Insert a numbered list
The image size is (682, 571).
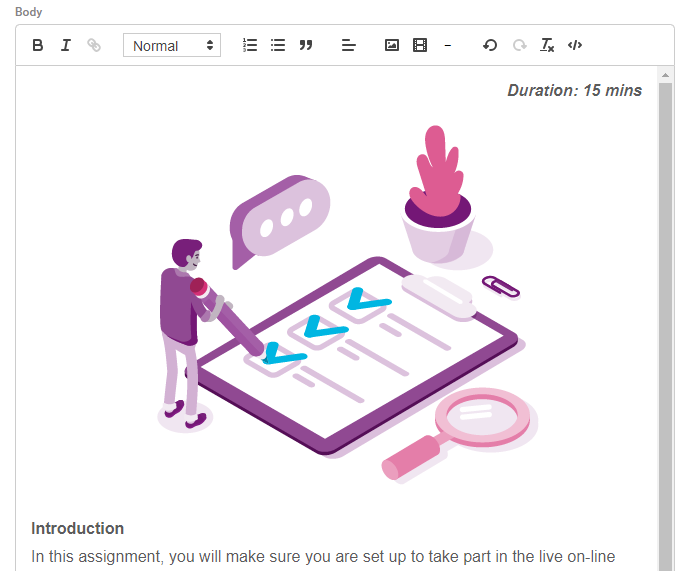[x=250, y=45]
